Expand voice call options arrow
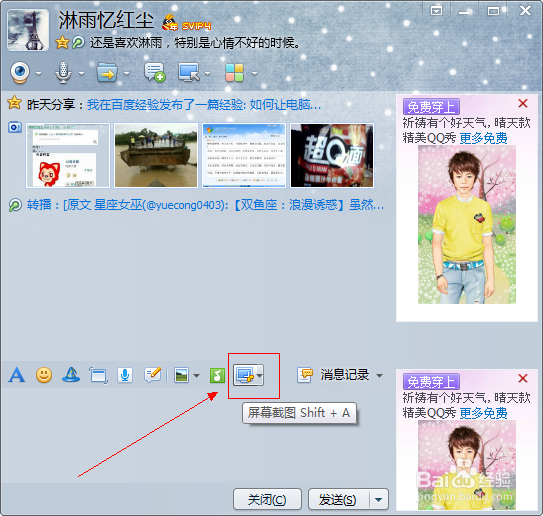The image size is (543, 516). (81, 73)
